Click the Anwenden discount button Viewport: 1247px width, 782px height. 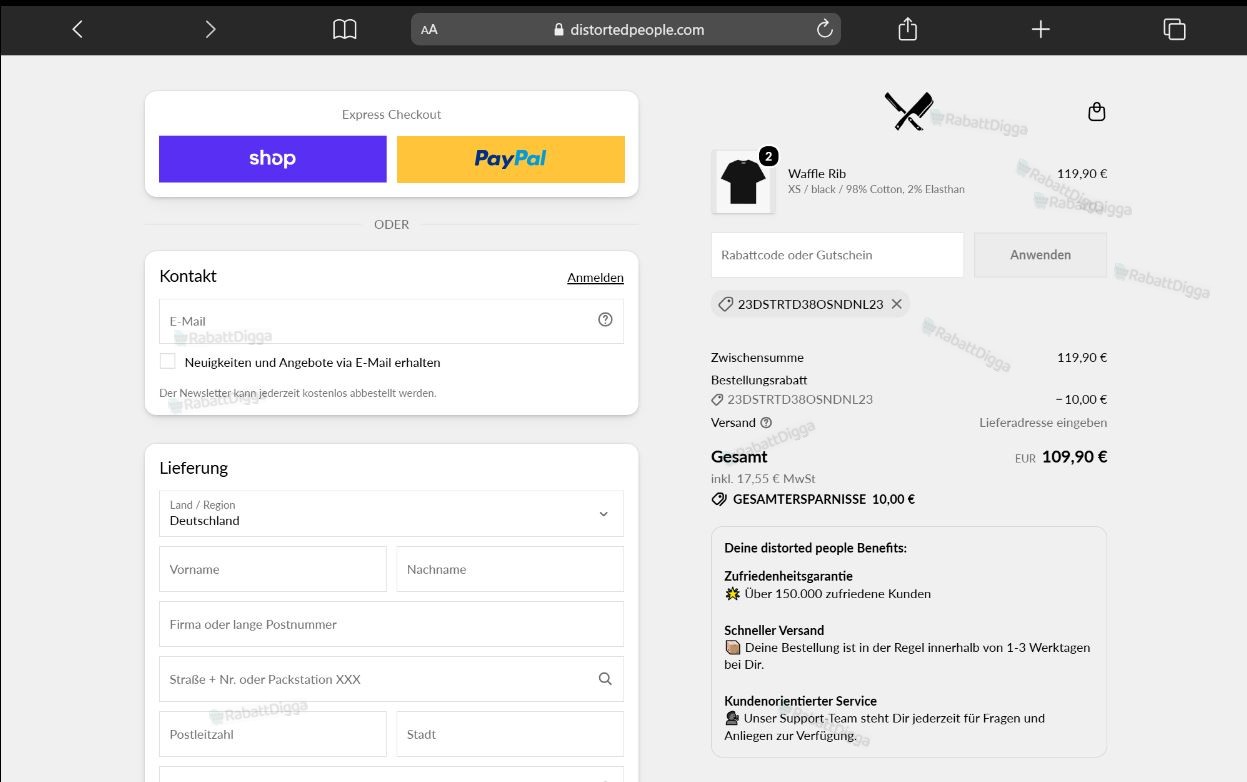click(1041, 255)
